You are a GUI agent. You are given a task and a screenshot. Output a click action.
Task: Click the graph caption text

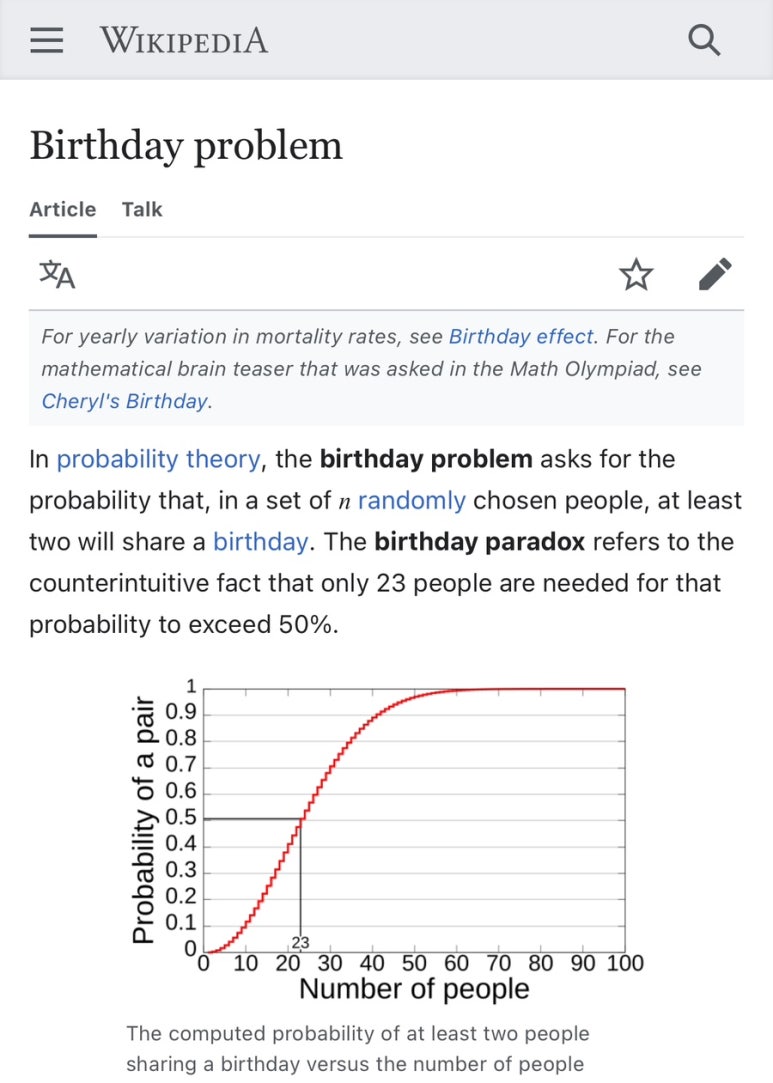point(358,1048)
